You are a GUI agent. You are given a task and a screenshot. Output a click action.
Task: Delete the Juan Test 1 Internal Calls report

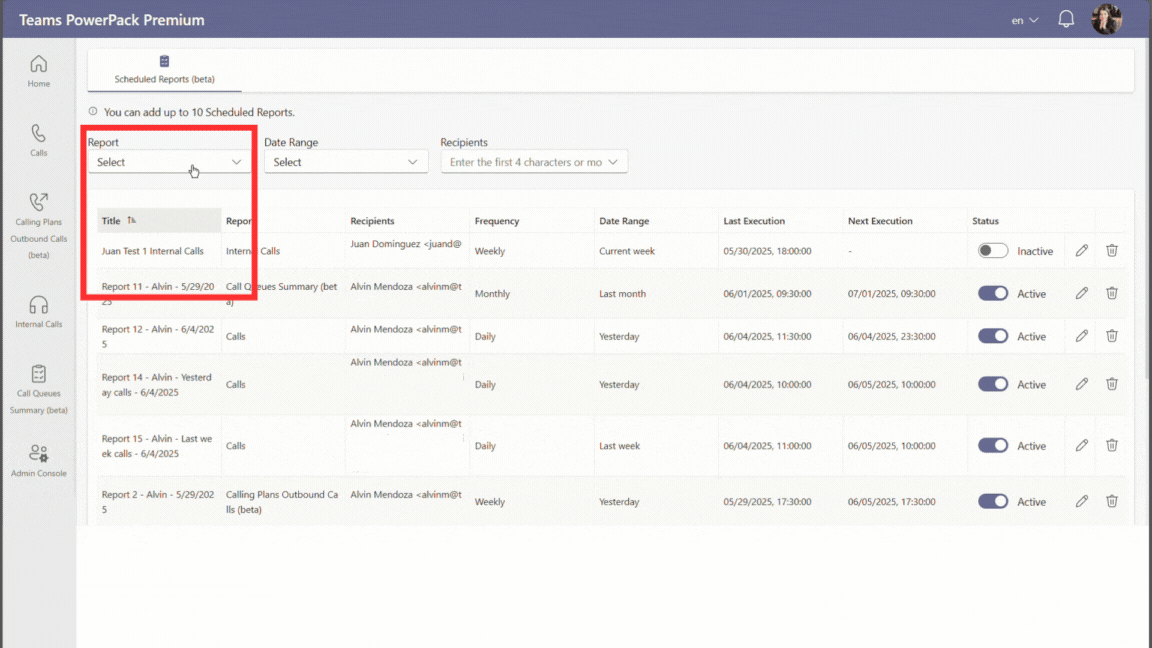(x=1112, y=251)
